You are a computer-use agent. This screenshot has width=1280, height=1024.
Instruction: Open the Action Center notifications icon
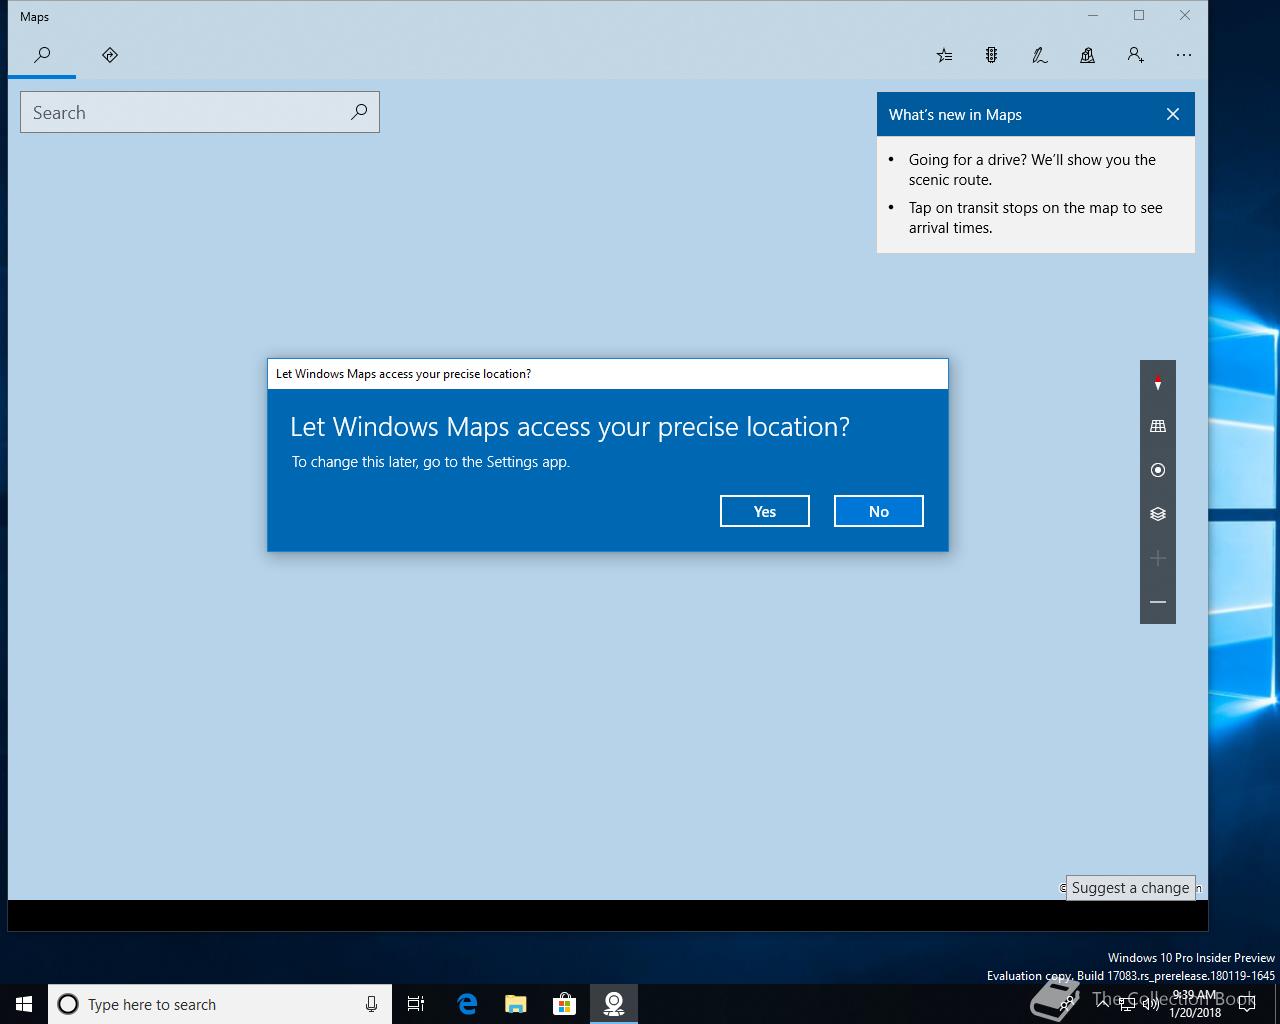tap(1247, 1004)
